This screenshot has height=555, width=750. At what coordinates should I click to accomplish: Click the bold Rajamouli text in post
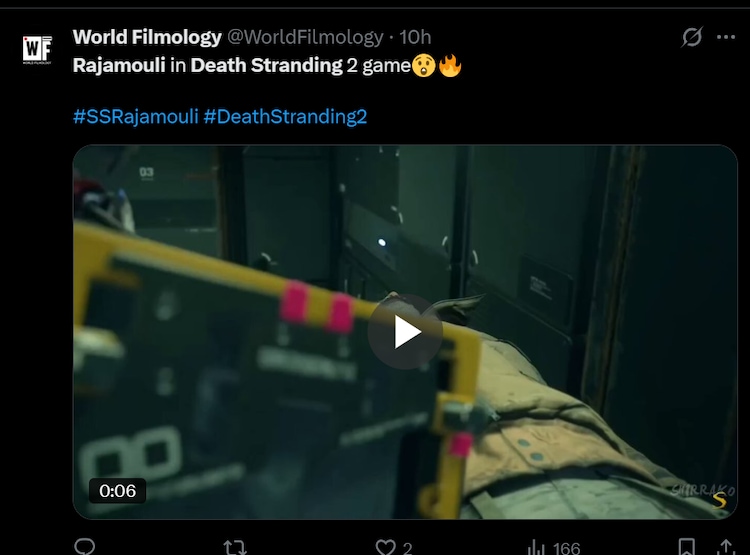pos(119,65)
